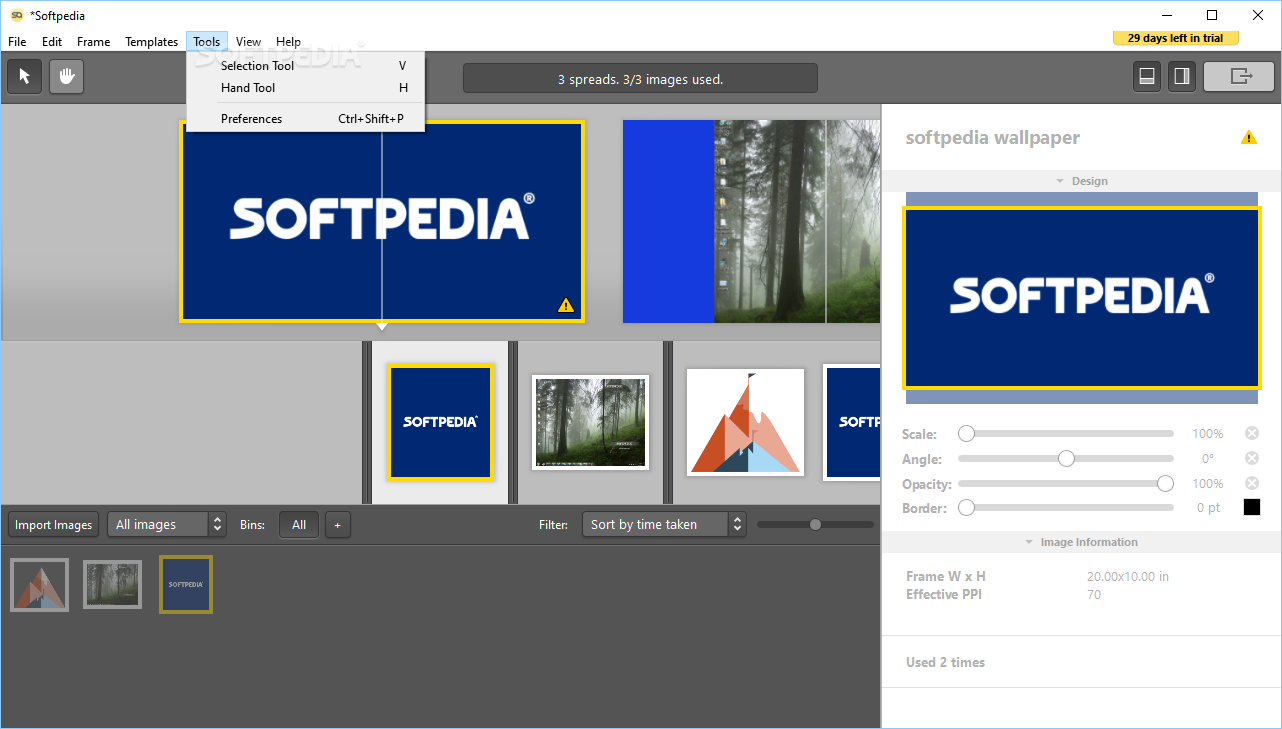Image resolution: width=1282 pixels, height=729 pixels.
Task: Click Import Images button
Action: (x=53, y=525)
